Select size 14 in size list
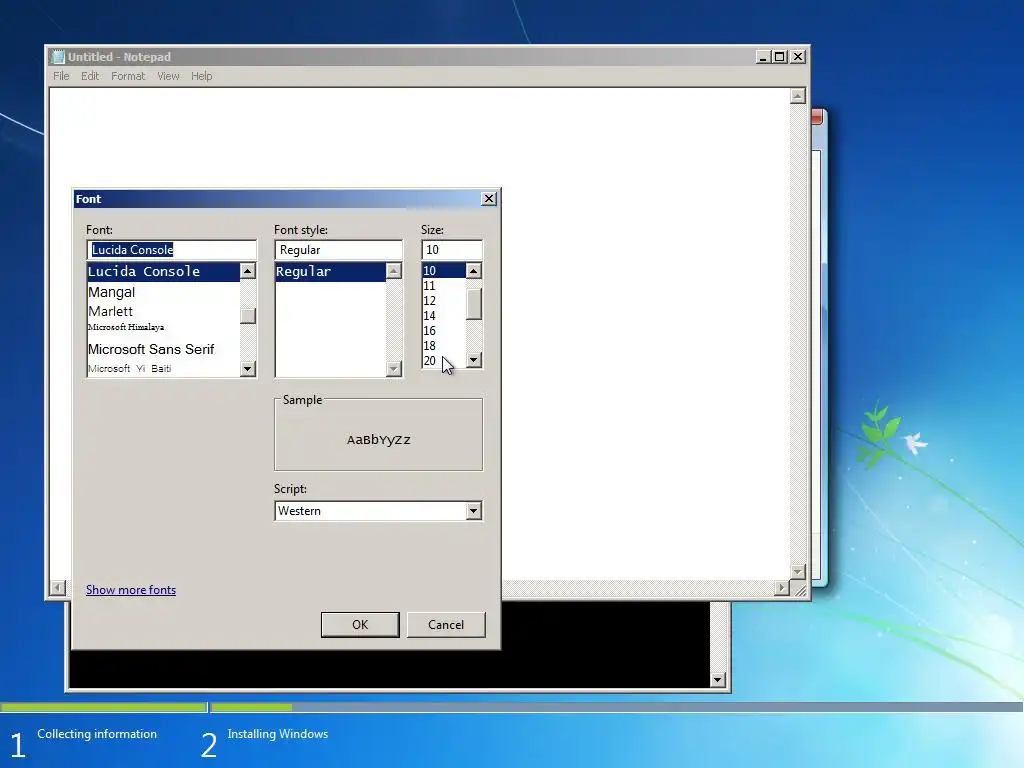The image size is (1024, 768). pos(443,315)
